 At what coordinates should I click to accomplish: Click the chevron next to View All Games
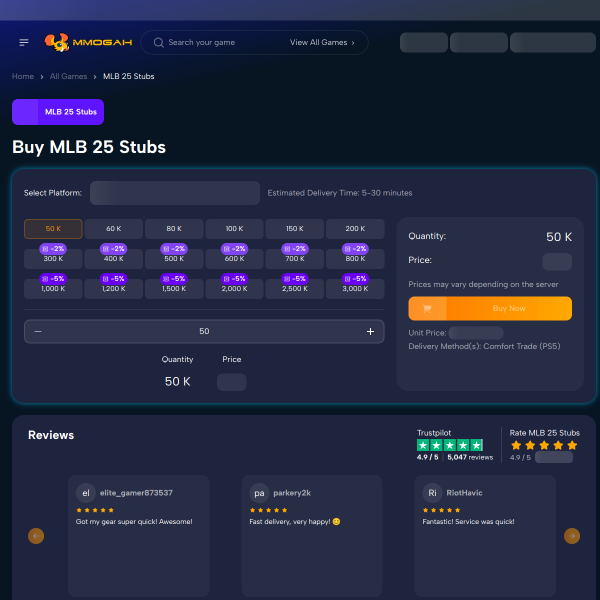pos(353,43)
